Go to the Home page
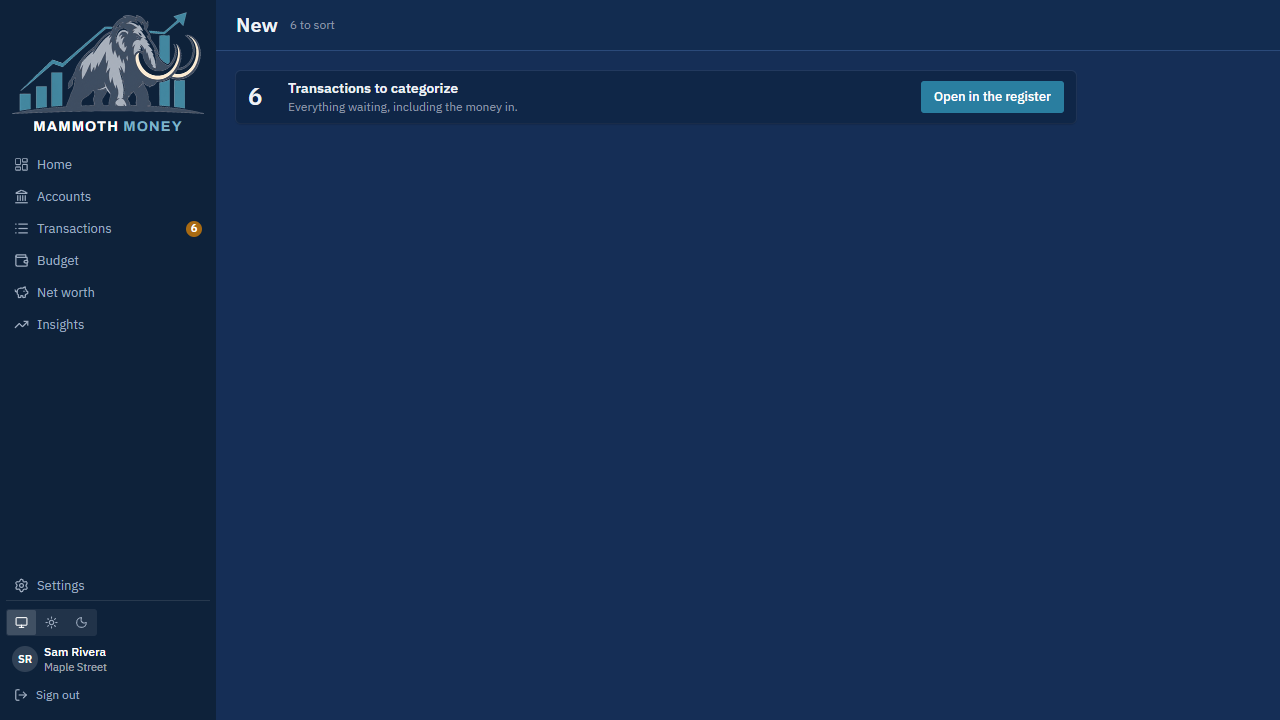This screenshot has height=720, width=1280. tap(108, 165)
